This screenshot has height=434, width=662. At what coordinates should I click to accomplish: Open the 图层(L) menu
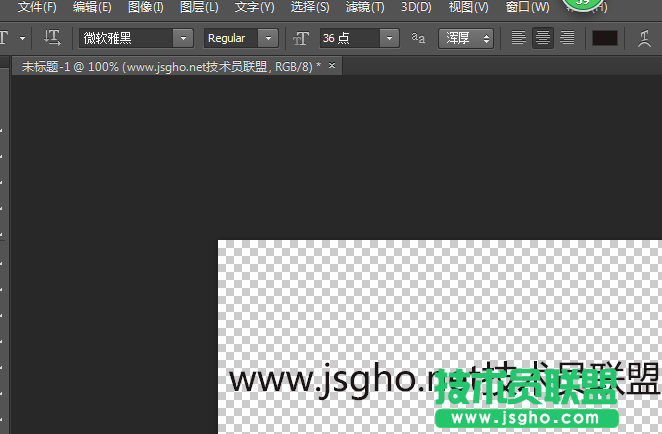(199, 7)
